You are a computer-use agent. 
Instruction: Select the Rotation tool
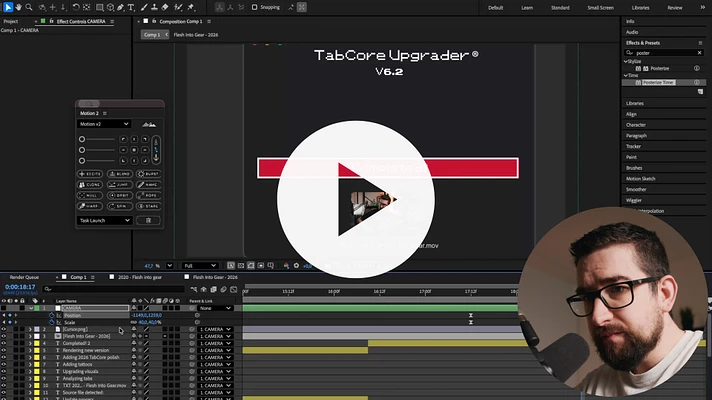click(76, 7)
